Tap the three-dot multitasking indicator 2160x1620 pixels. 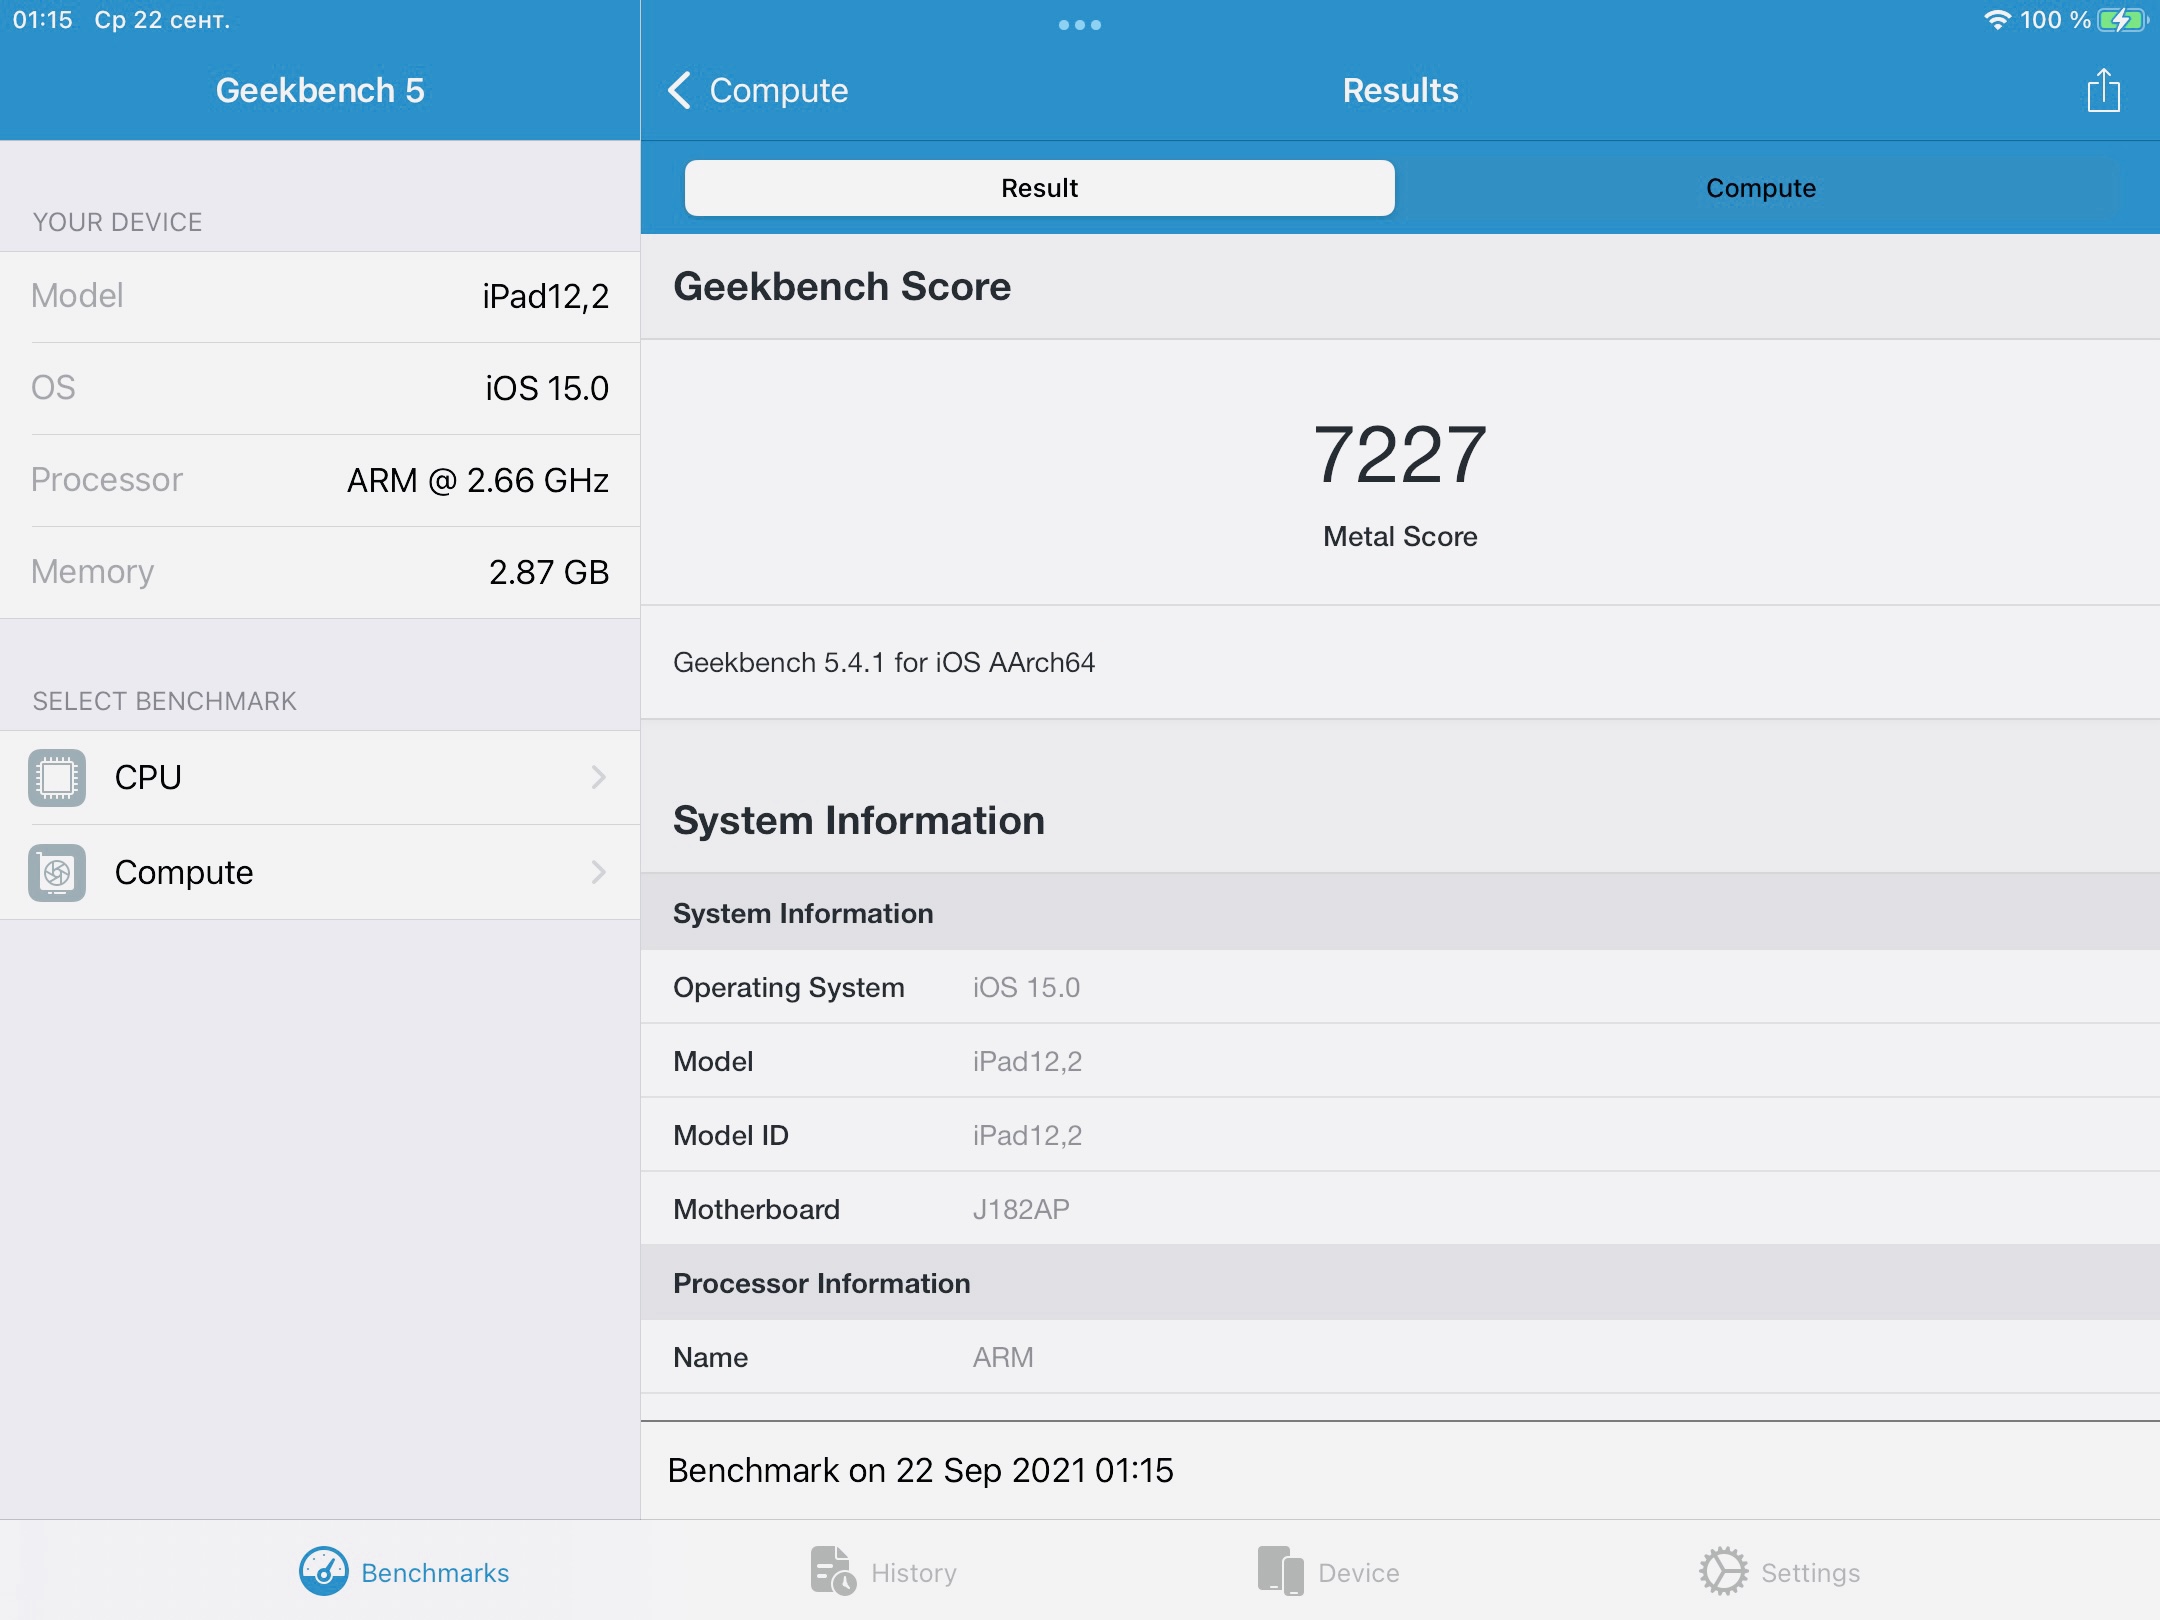pyautogui.click(x=1080, y=25)
